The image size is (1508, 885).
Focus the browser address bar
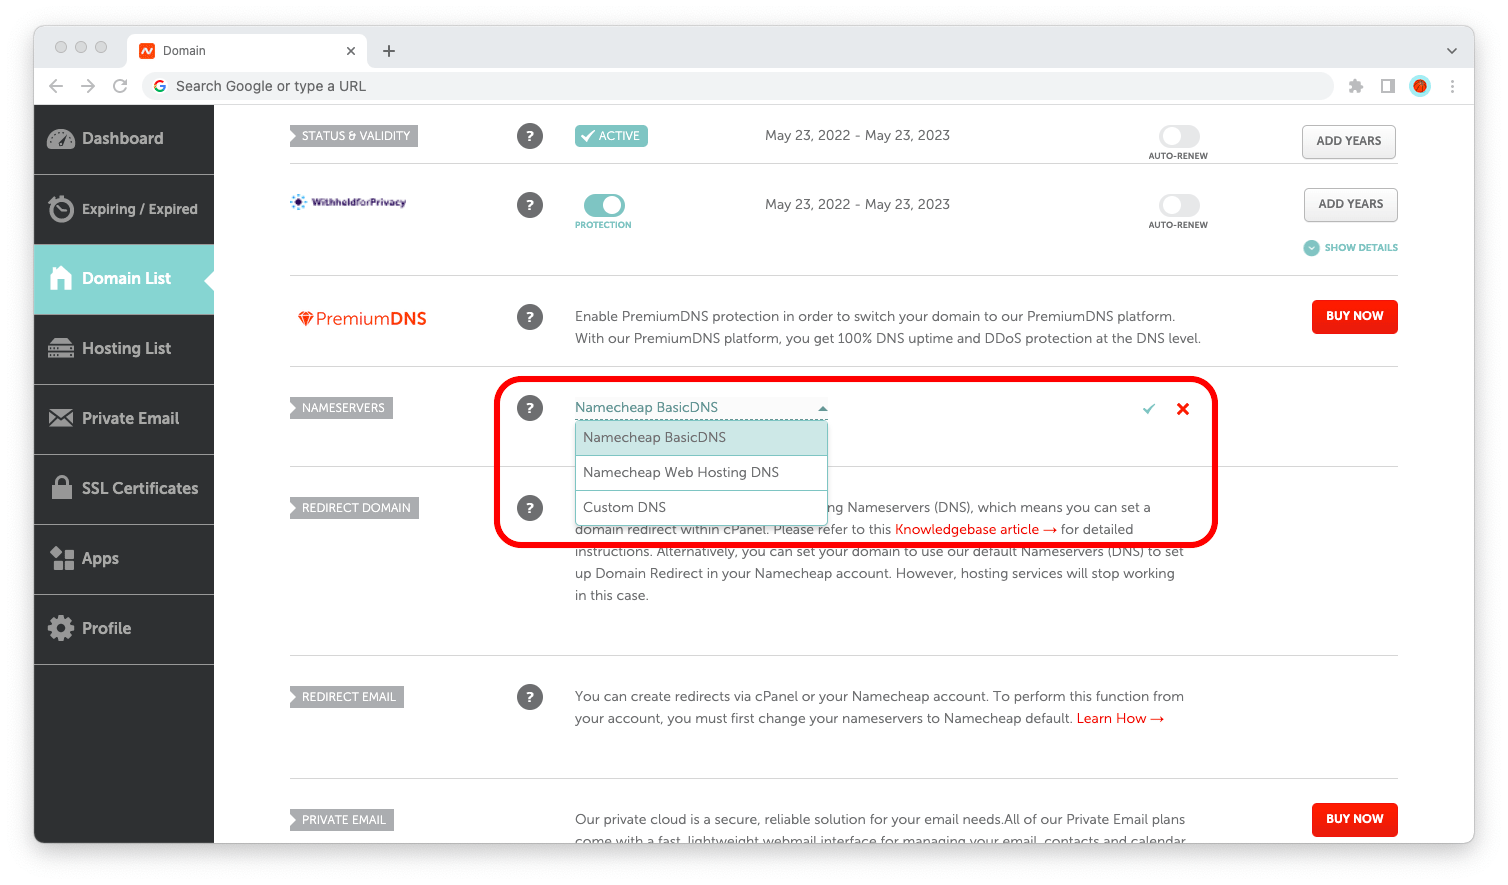(x=738, y=86)
